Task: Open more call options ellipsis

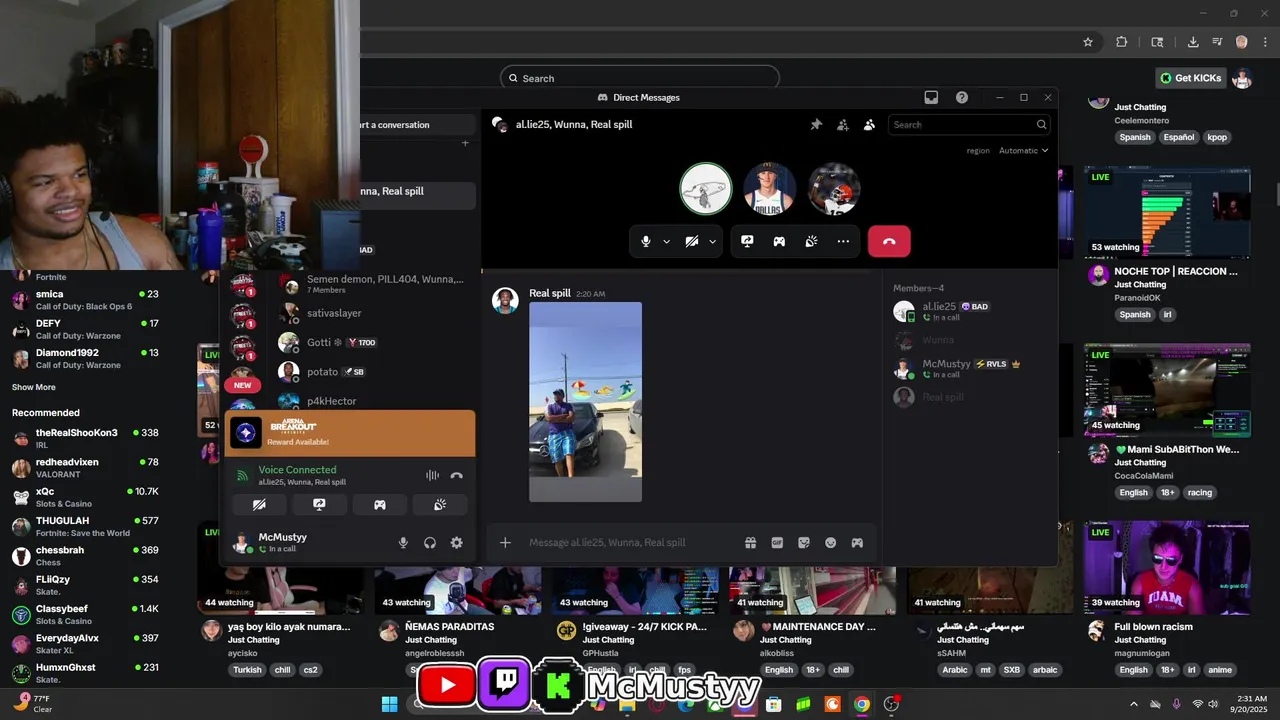Action: click(843, 241)
